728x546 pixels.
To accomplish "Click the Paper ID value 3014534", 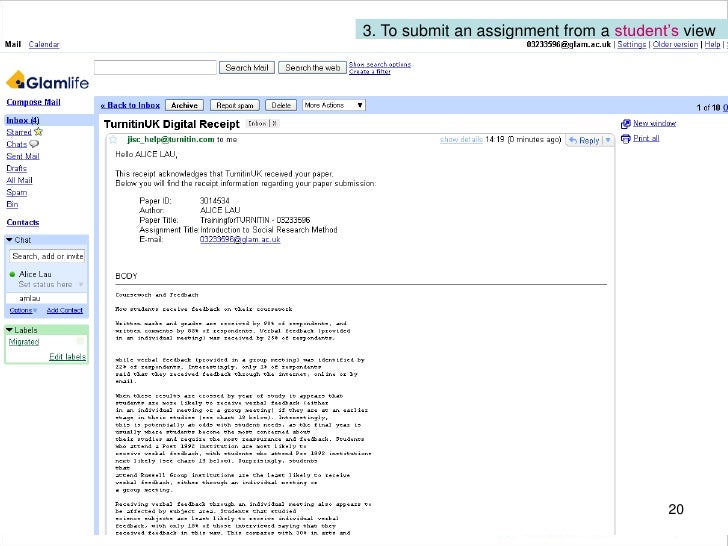I will [x=214, y=201].
